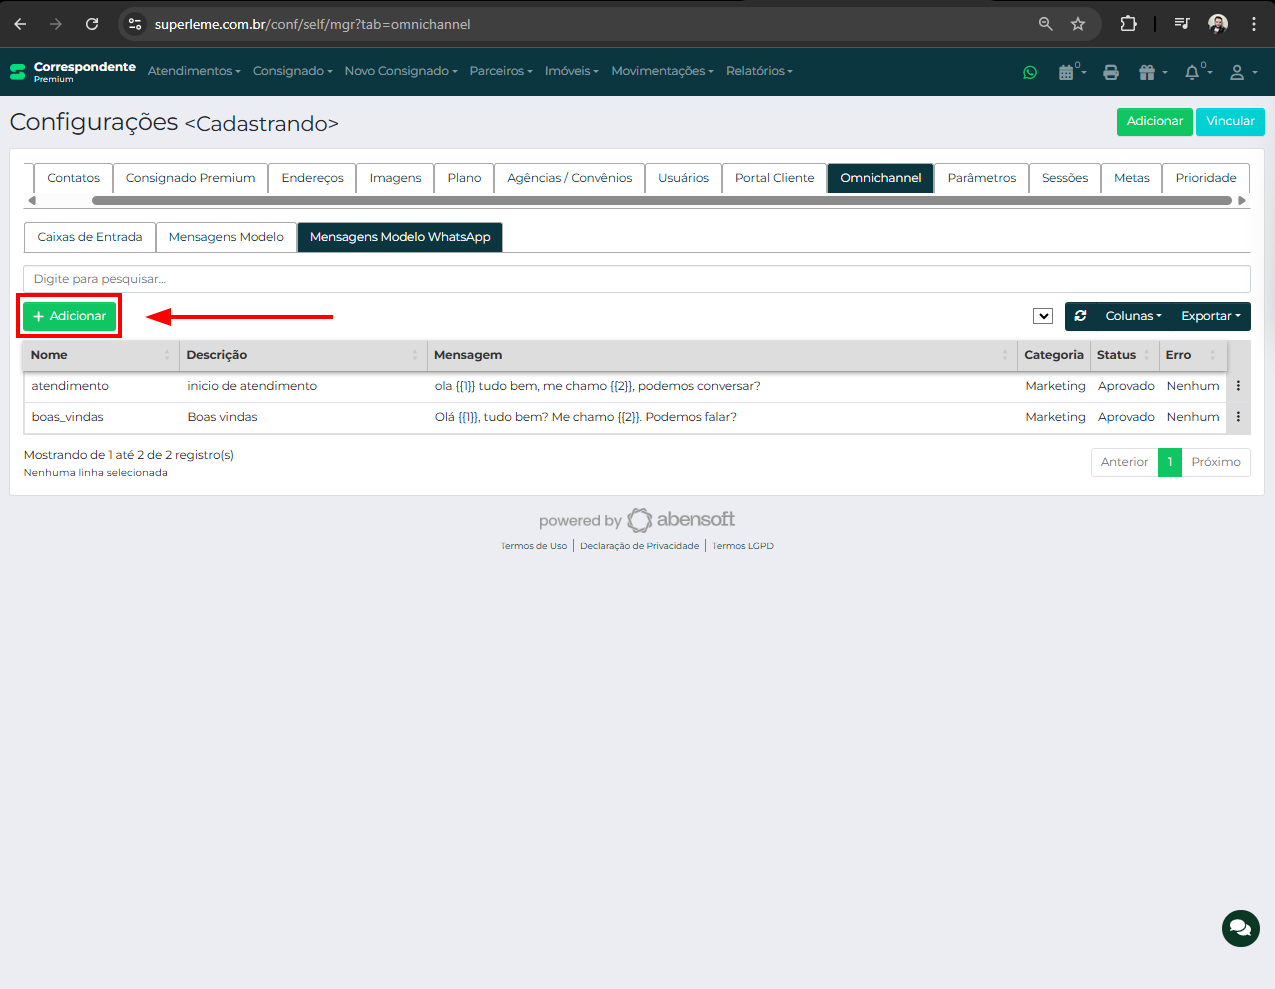Switch to the Parâmetros tab
The image size is (1275, 989).
tap(981, 178)
